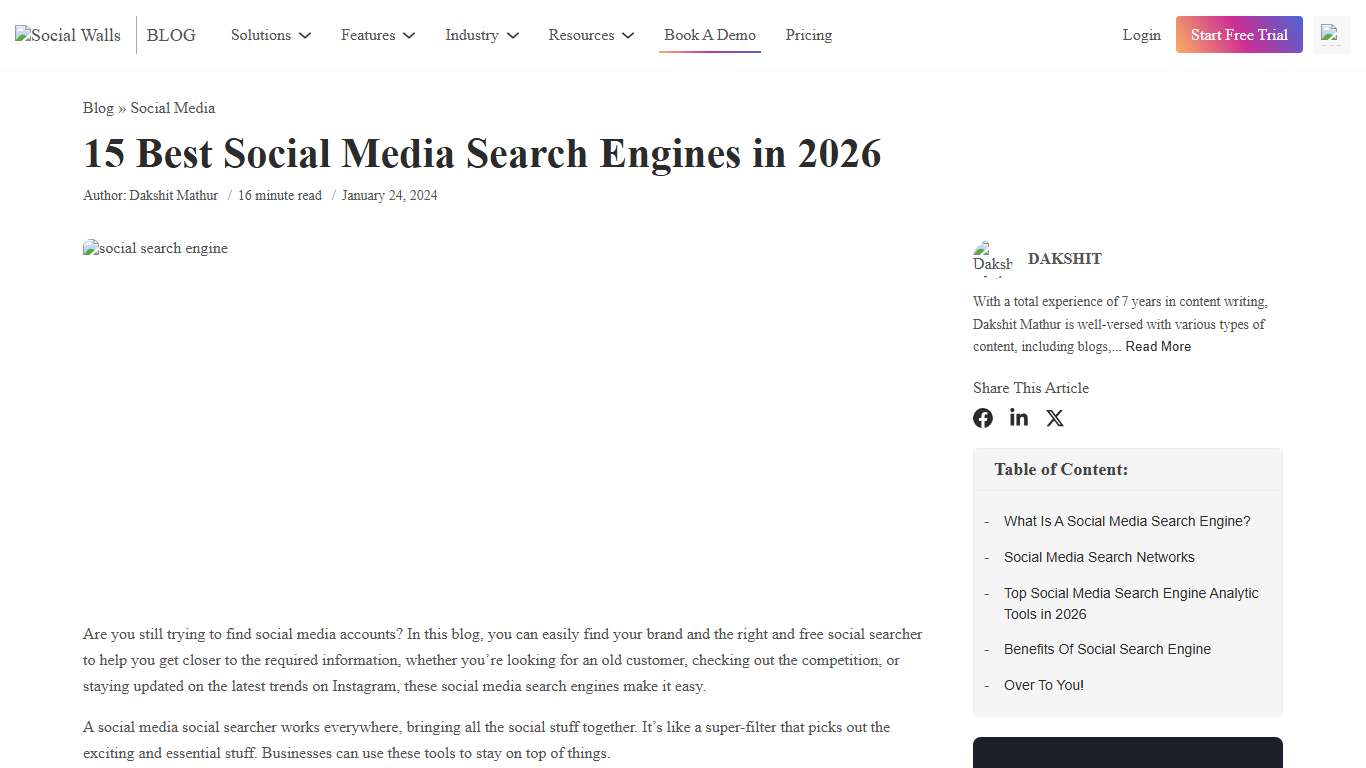Jump to 'Benefits Of Social Search Engine'
1366x768 pixels.
[1107, 649]
